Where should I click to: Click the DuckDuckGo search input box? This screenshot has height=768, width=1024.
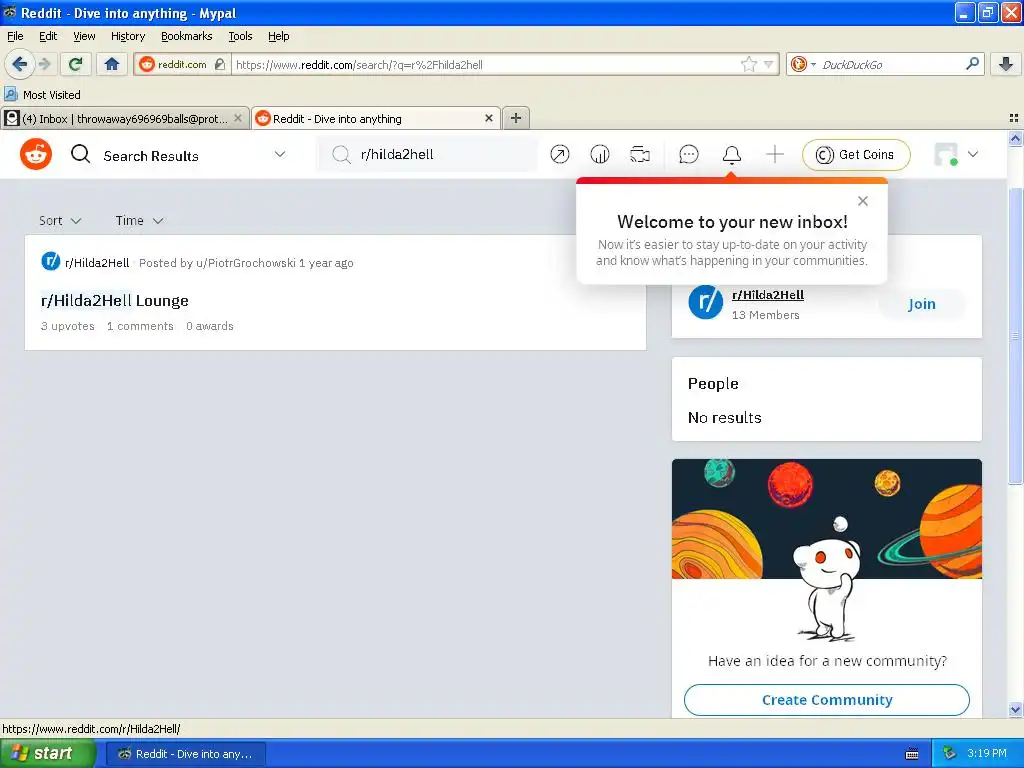pos(891,64)
